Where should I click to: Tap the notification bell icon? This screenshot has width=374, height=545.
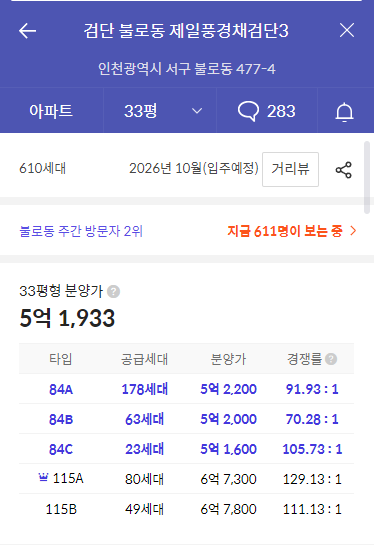(x=344, y=112)
